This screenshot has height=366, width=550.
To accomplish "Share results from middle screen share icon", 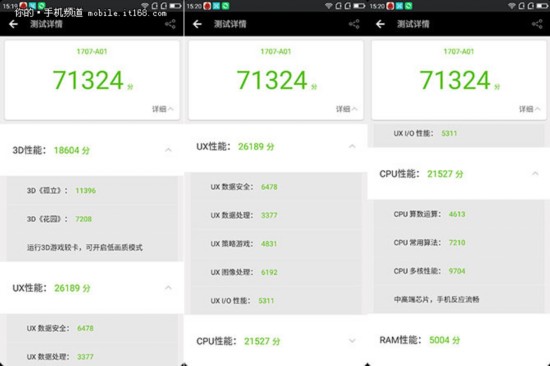I will [354, 24].
